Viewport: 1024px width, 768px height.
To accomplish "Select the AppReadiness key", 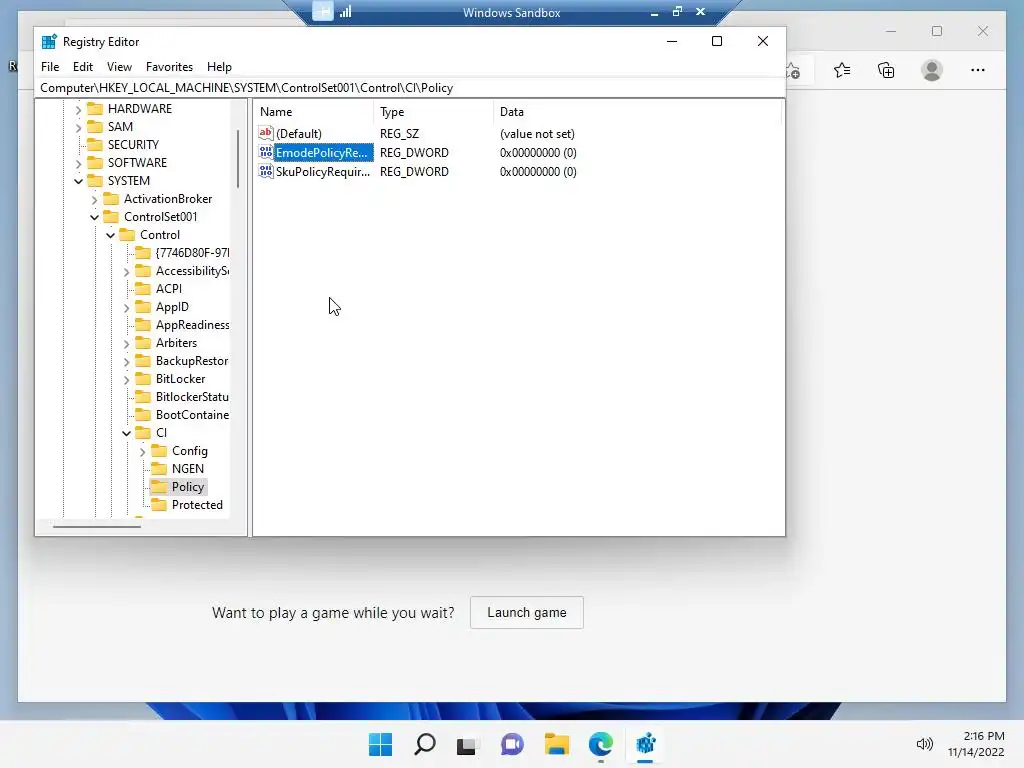I will [192, 325].
